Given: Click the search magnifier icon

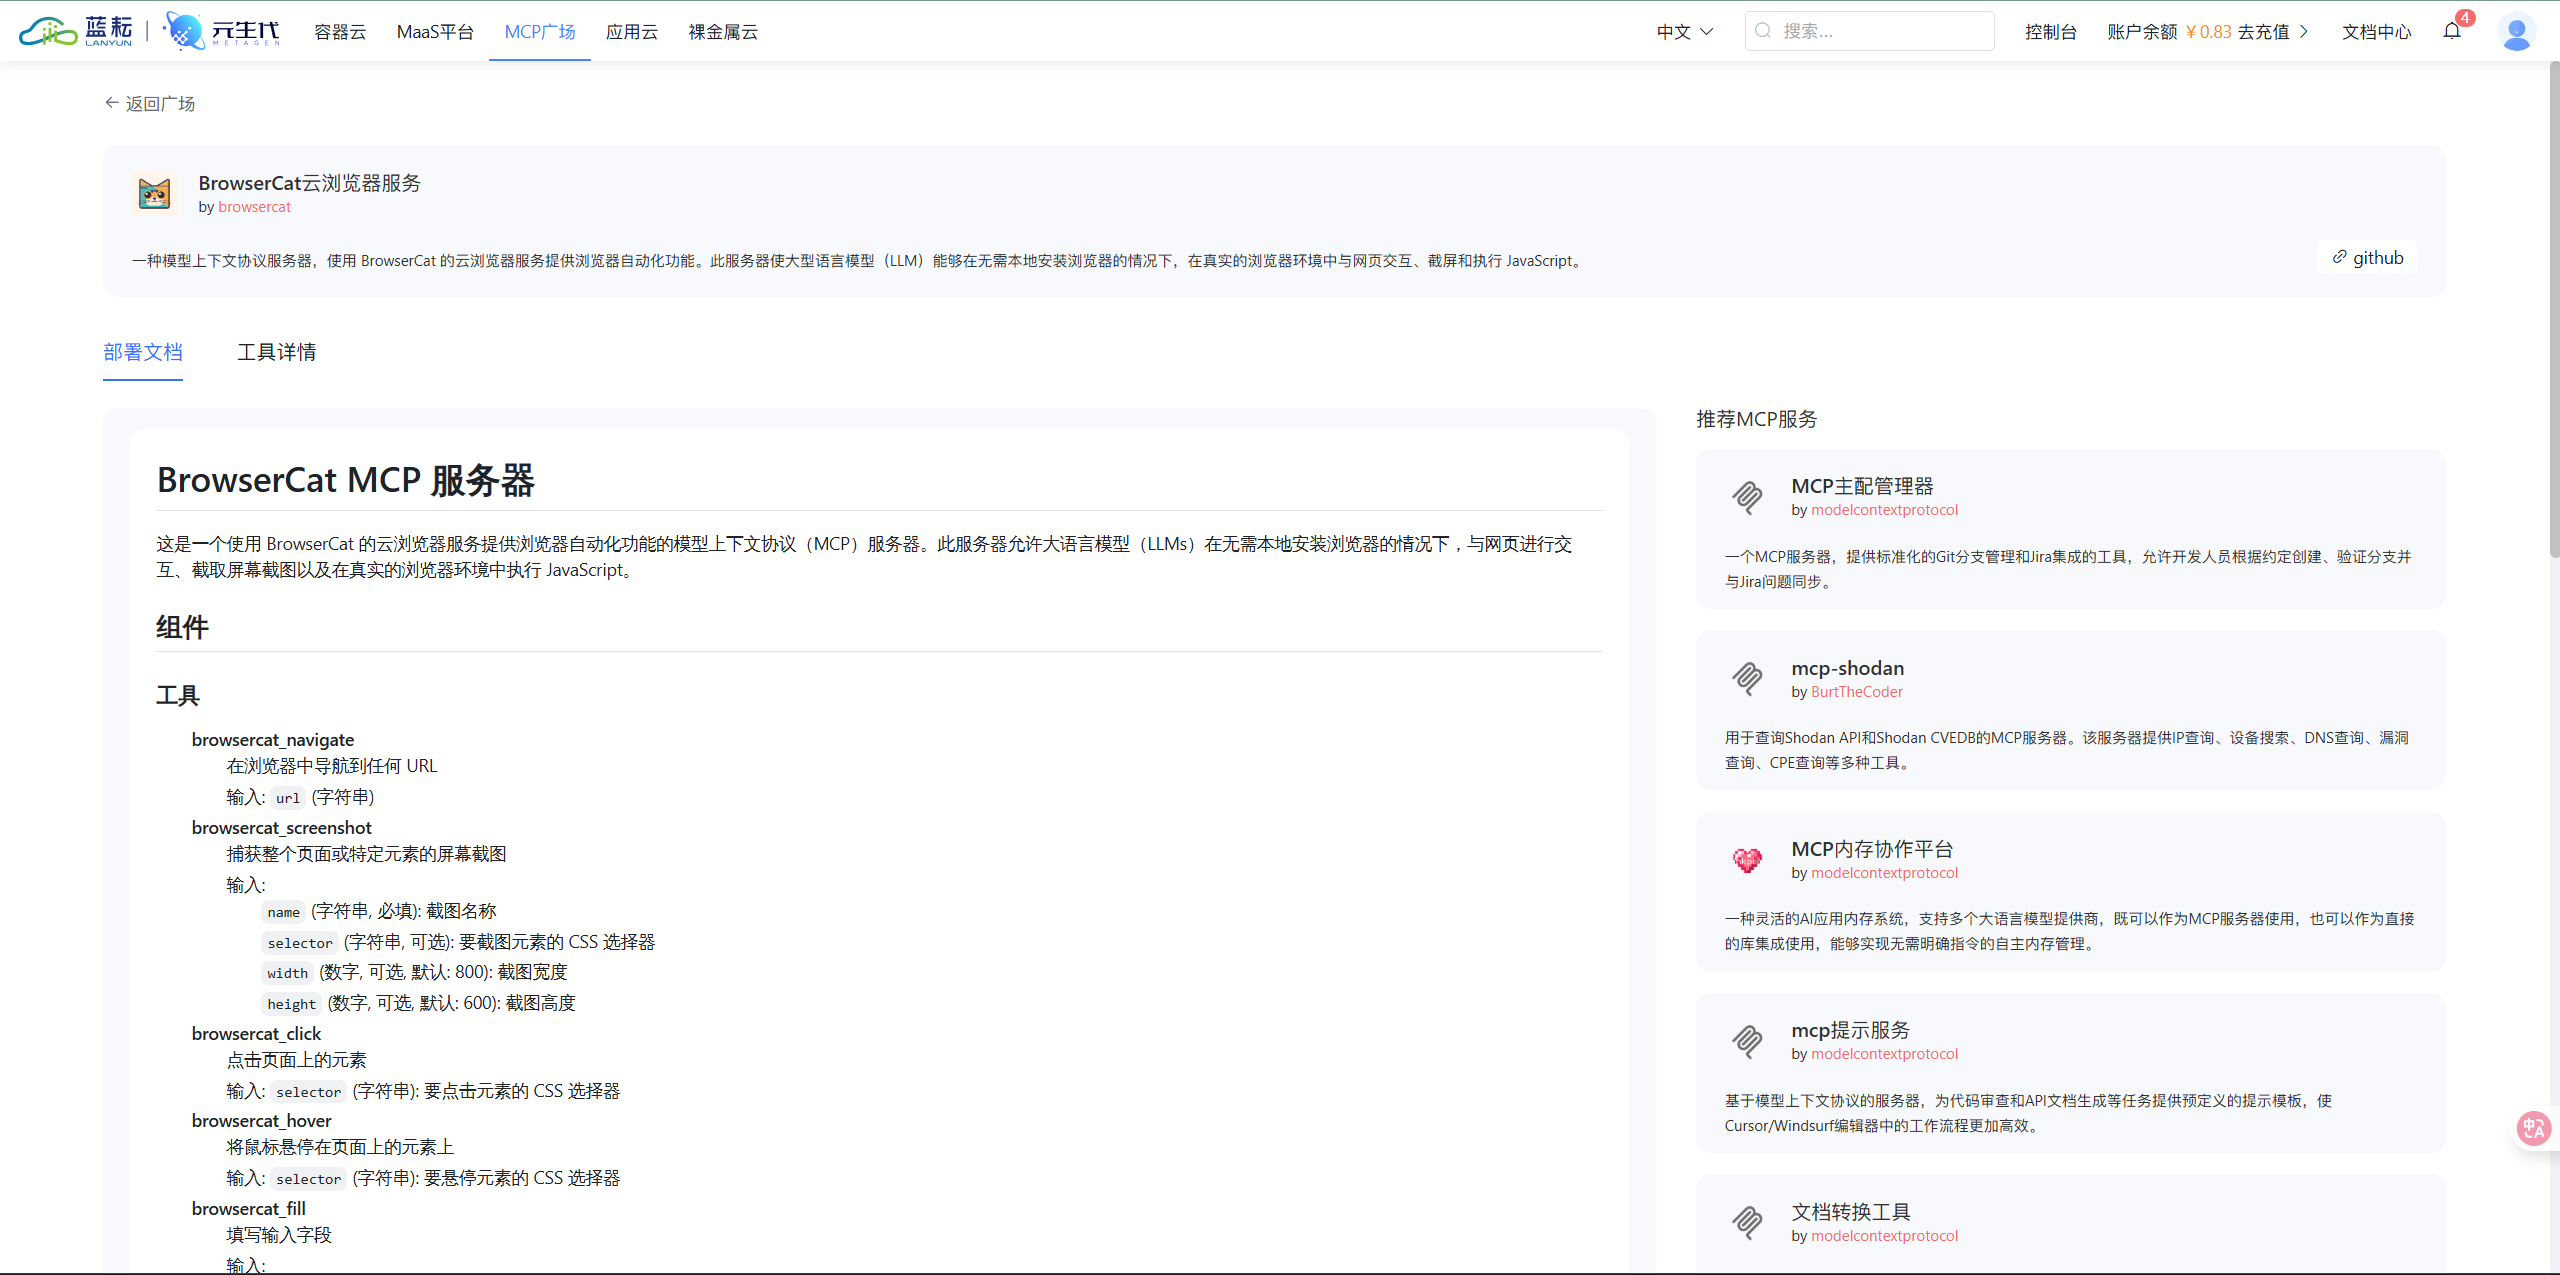Looking at the screenshot, I should point(1763,31).
